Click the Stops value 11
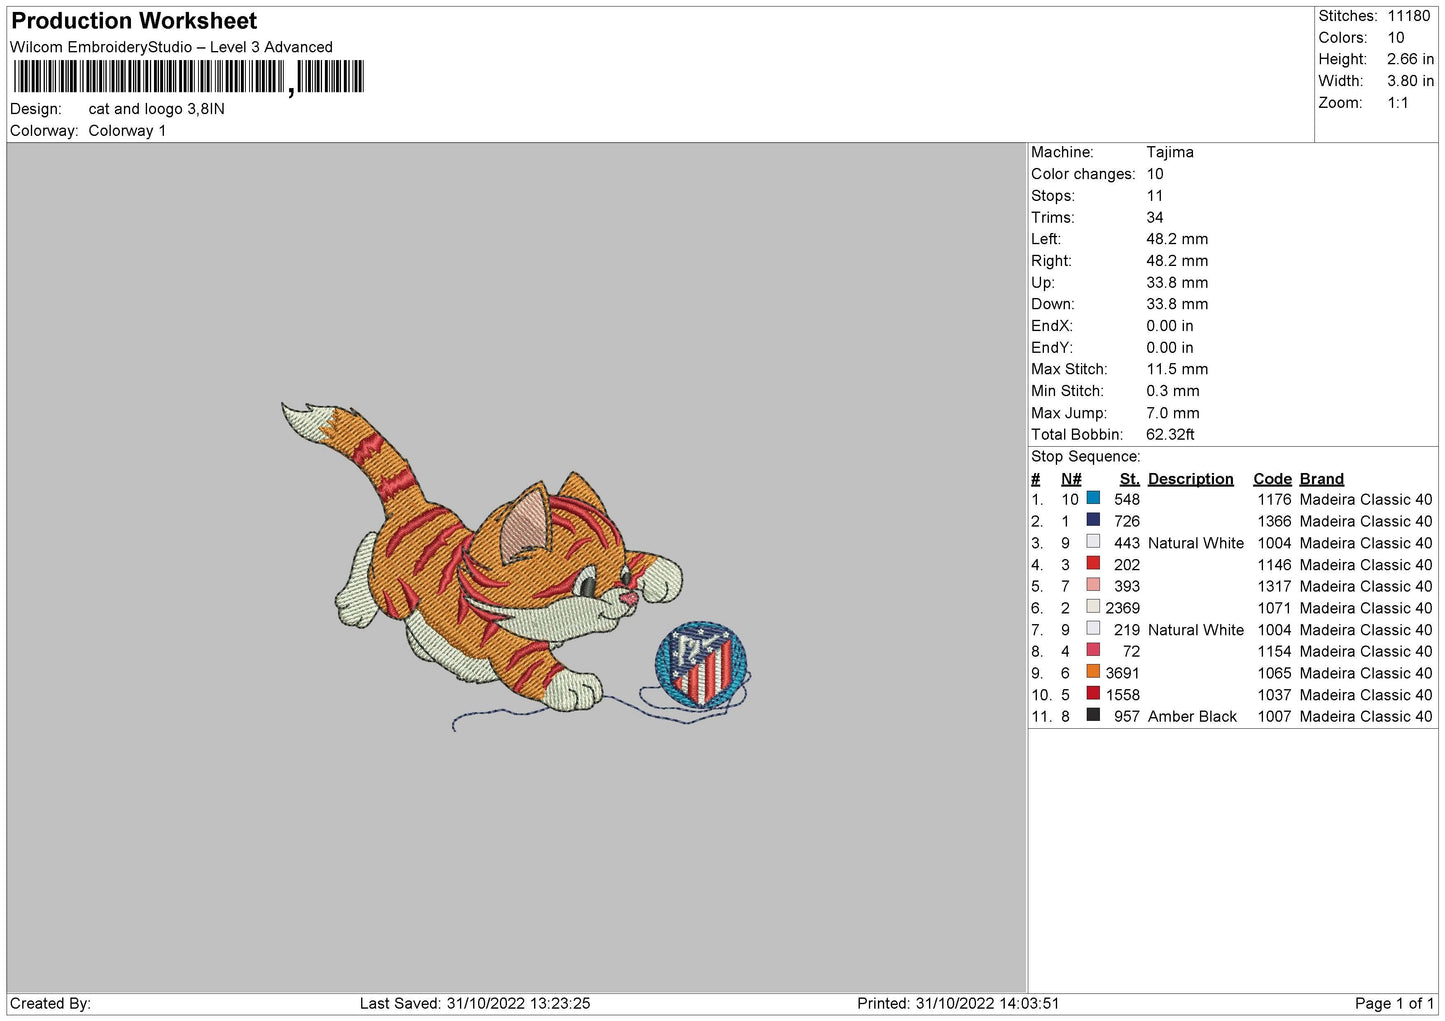1445x1021 pixels. coord(1154,196)
